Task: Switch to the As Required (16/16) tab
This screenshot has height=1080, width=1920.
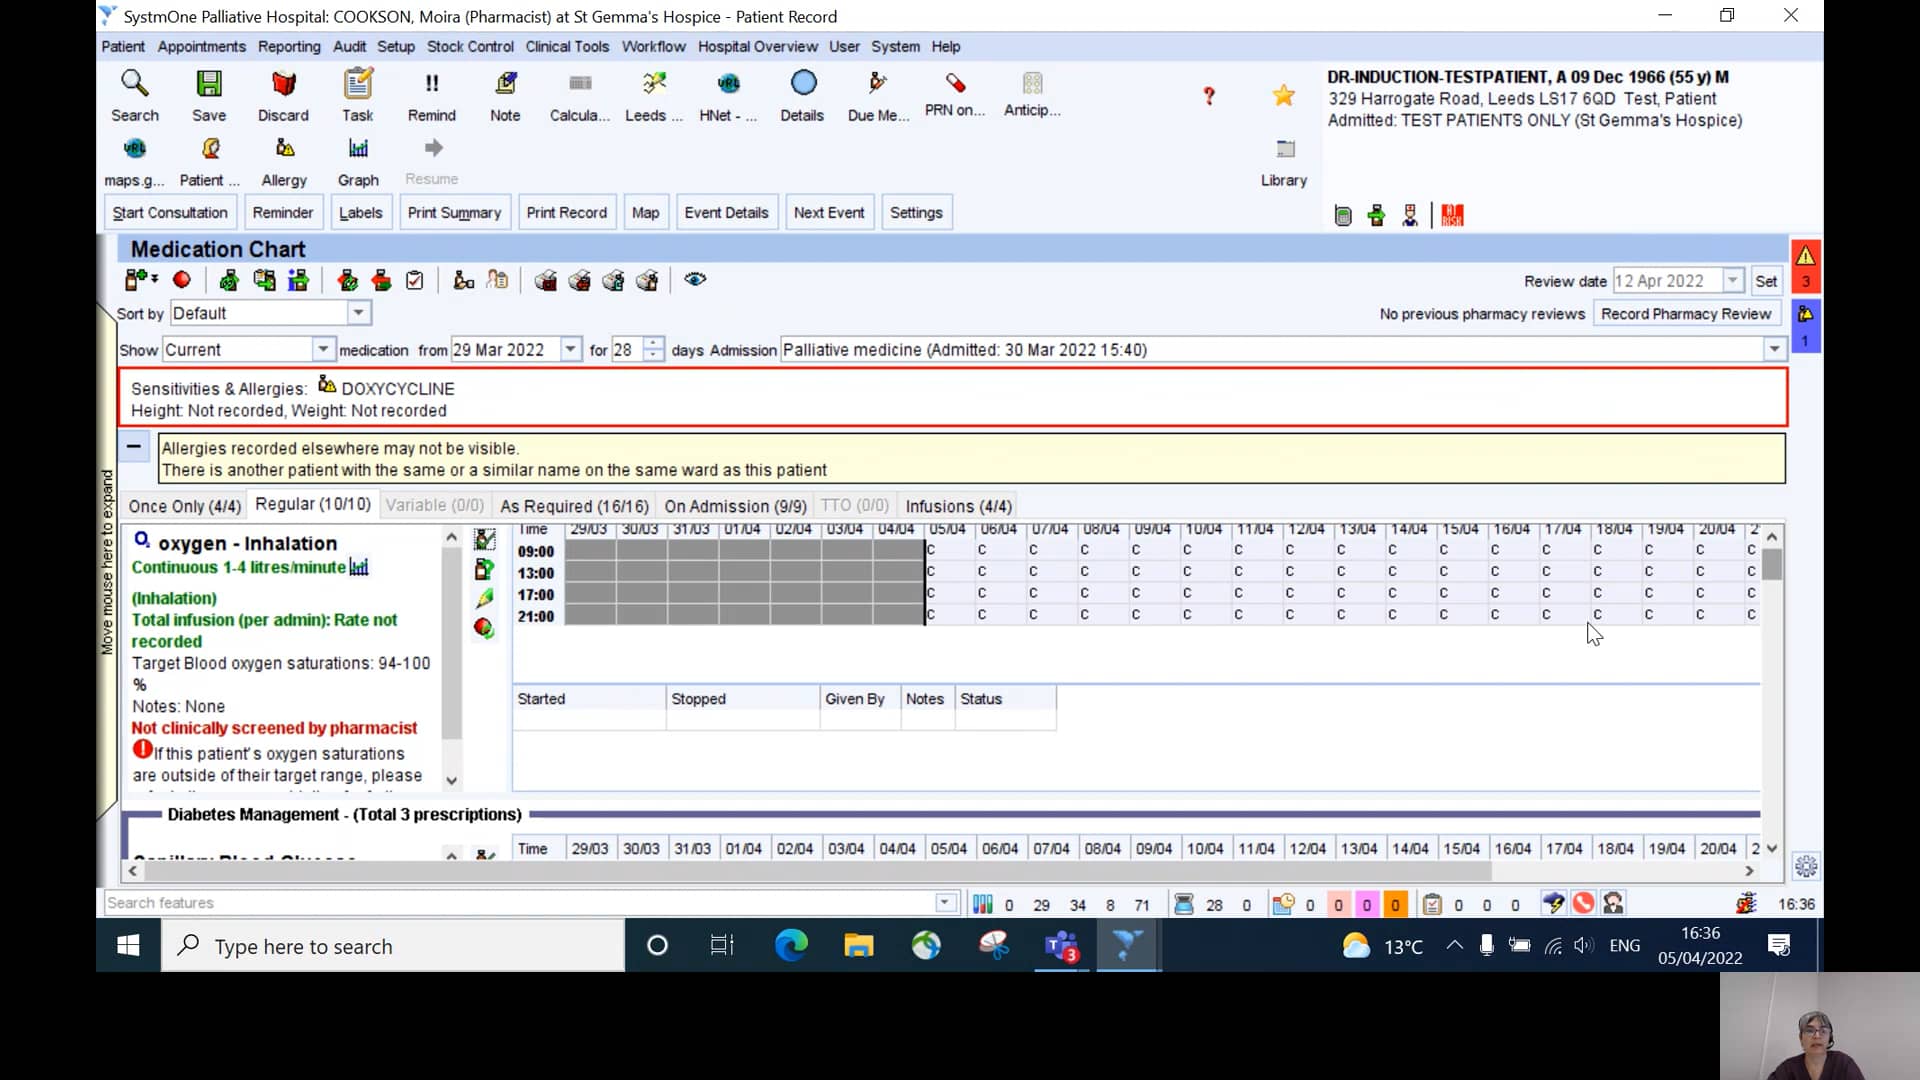Action: (573, 506)
